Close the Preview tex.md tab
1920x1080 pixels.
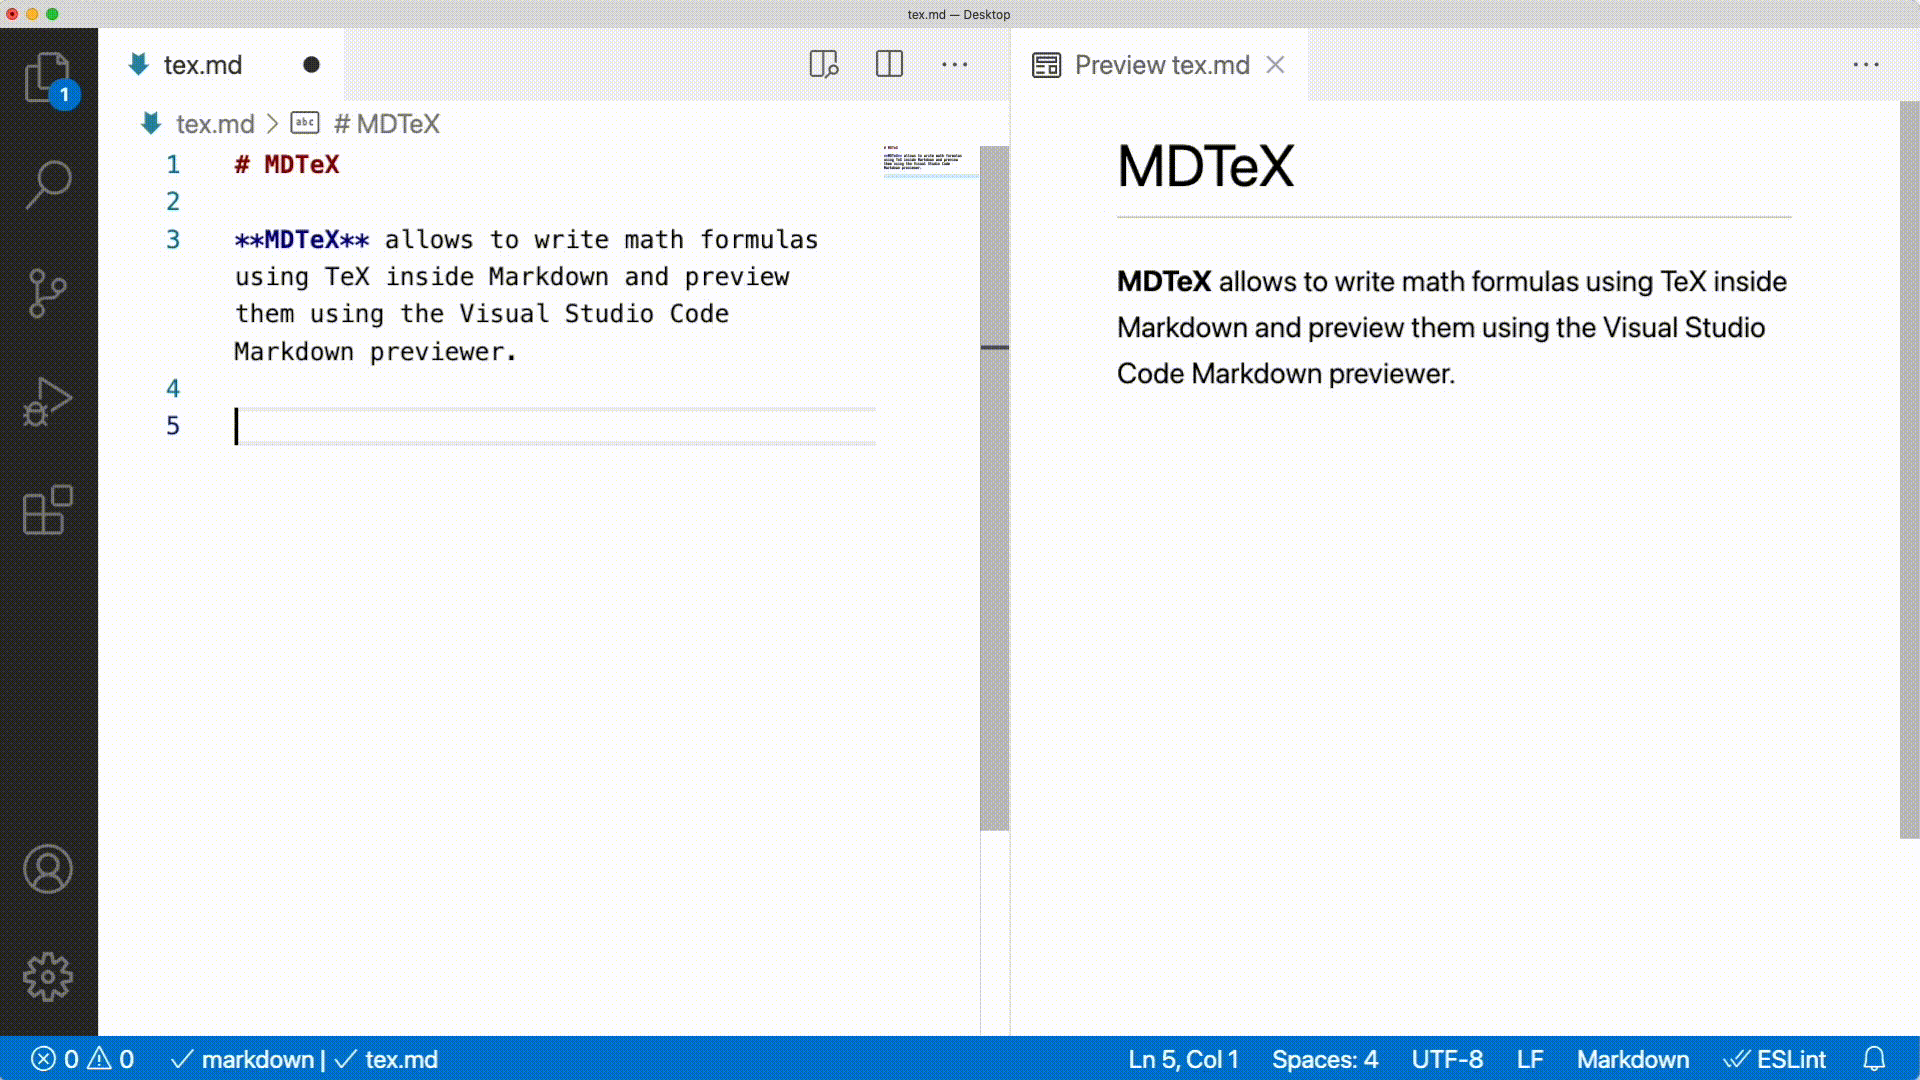[1275, 65]
